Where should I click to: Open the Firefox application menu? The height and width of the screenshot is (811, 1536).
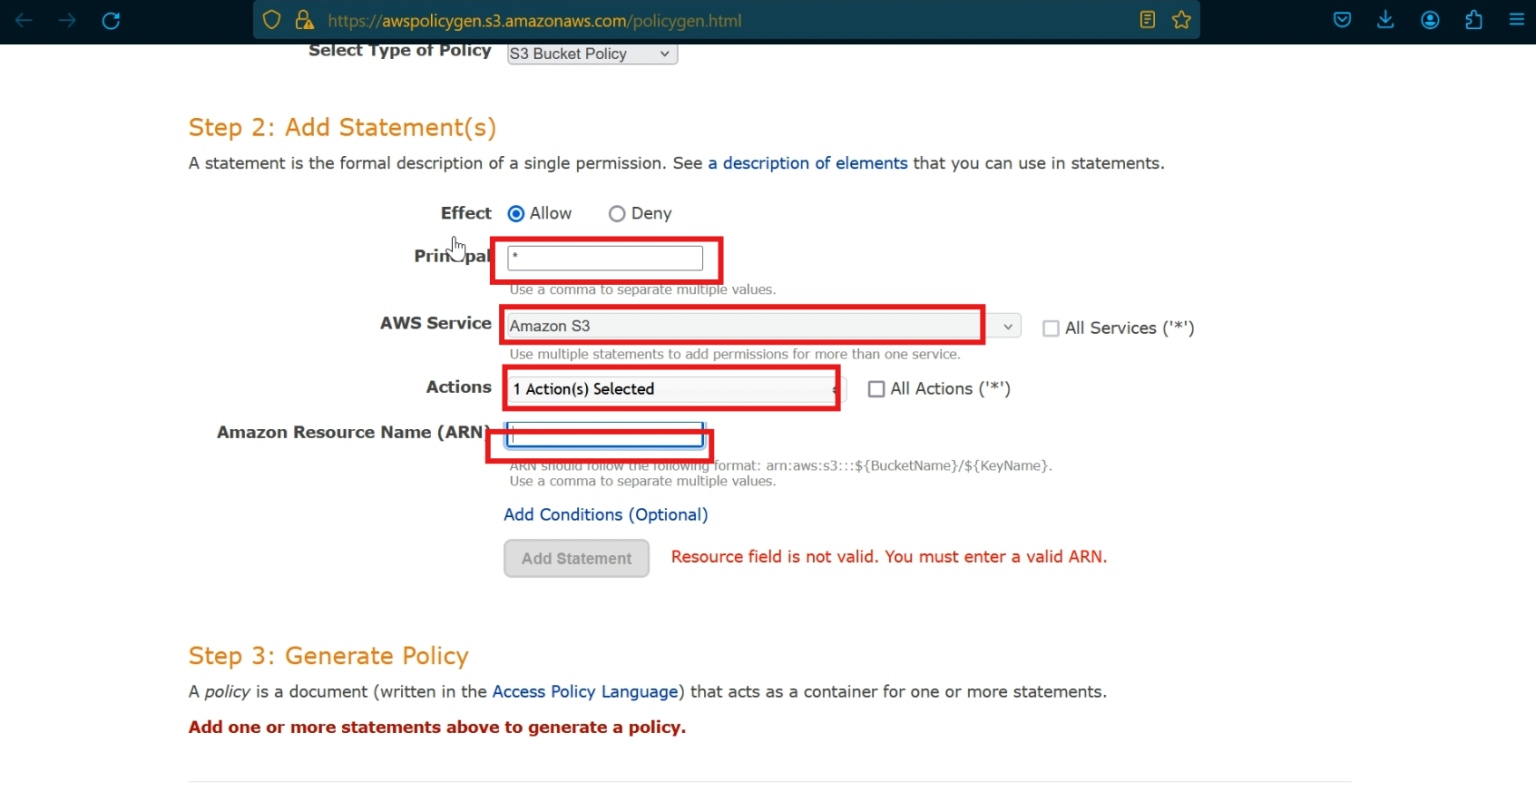[x=1518, y=19]
